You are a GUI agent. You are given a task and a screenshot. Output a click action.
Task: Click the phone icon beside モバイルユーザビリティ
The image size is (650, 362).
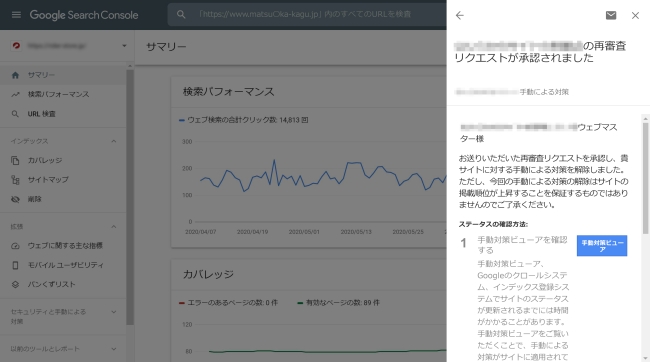pyautogui.click(x=15, y=265)
